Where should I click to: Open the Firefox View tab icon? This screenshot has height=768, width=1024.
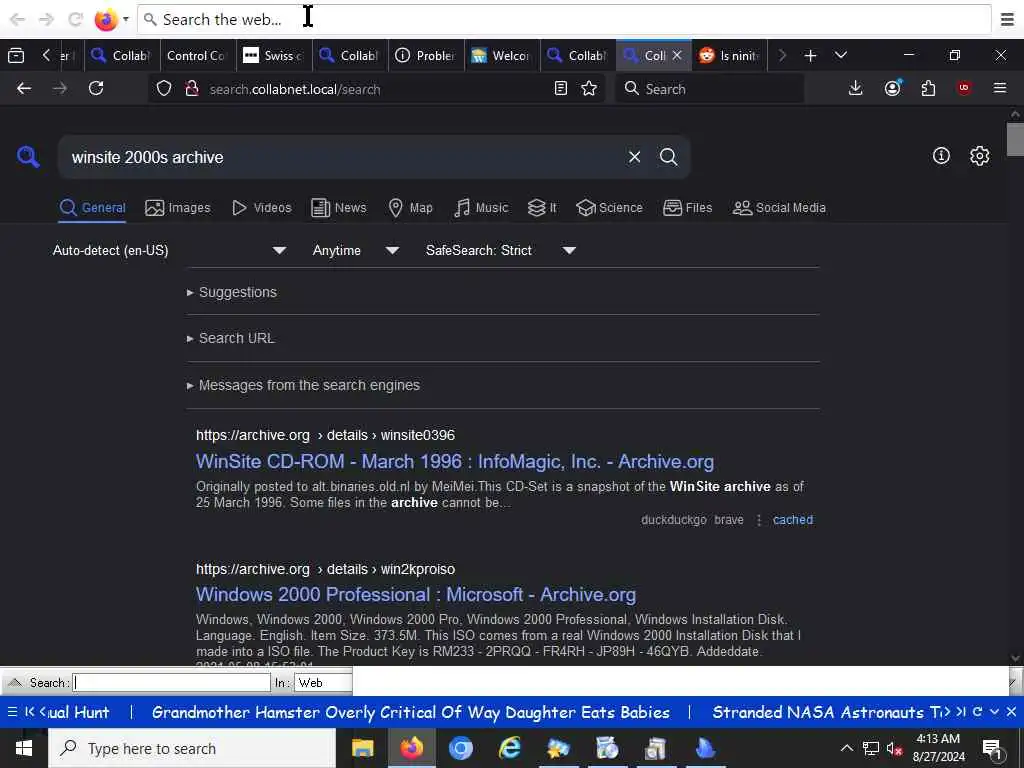pyautogui.click(x=16, y=56)
